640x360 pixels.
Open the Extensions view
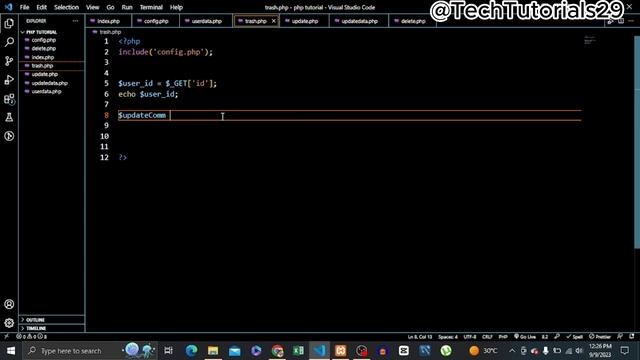click(x=9, y=99)
